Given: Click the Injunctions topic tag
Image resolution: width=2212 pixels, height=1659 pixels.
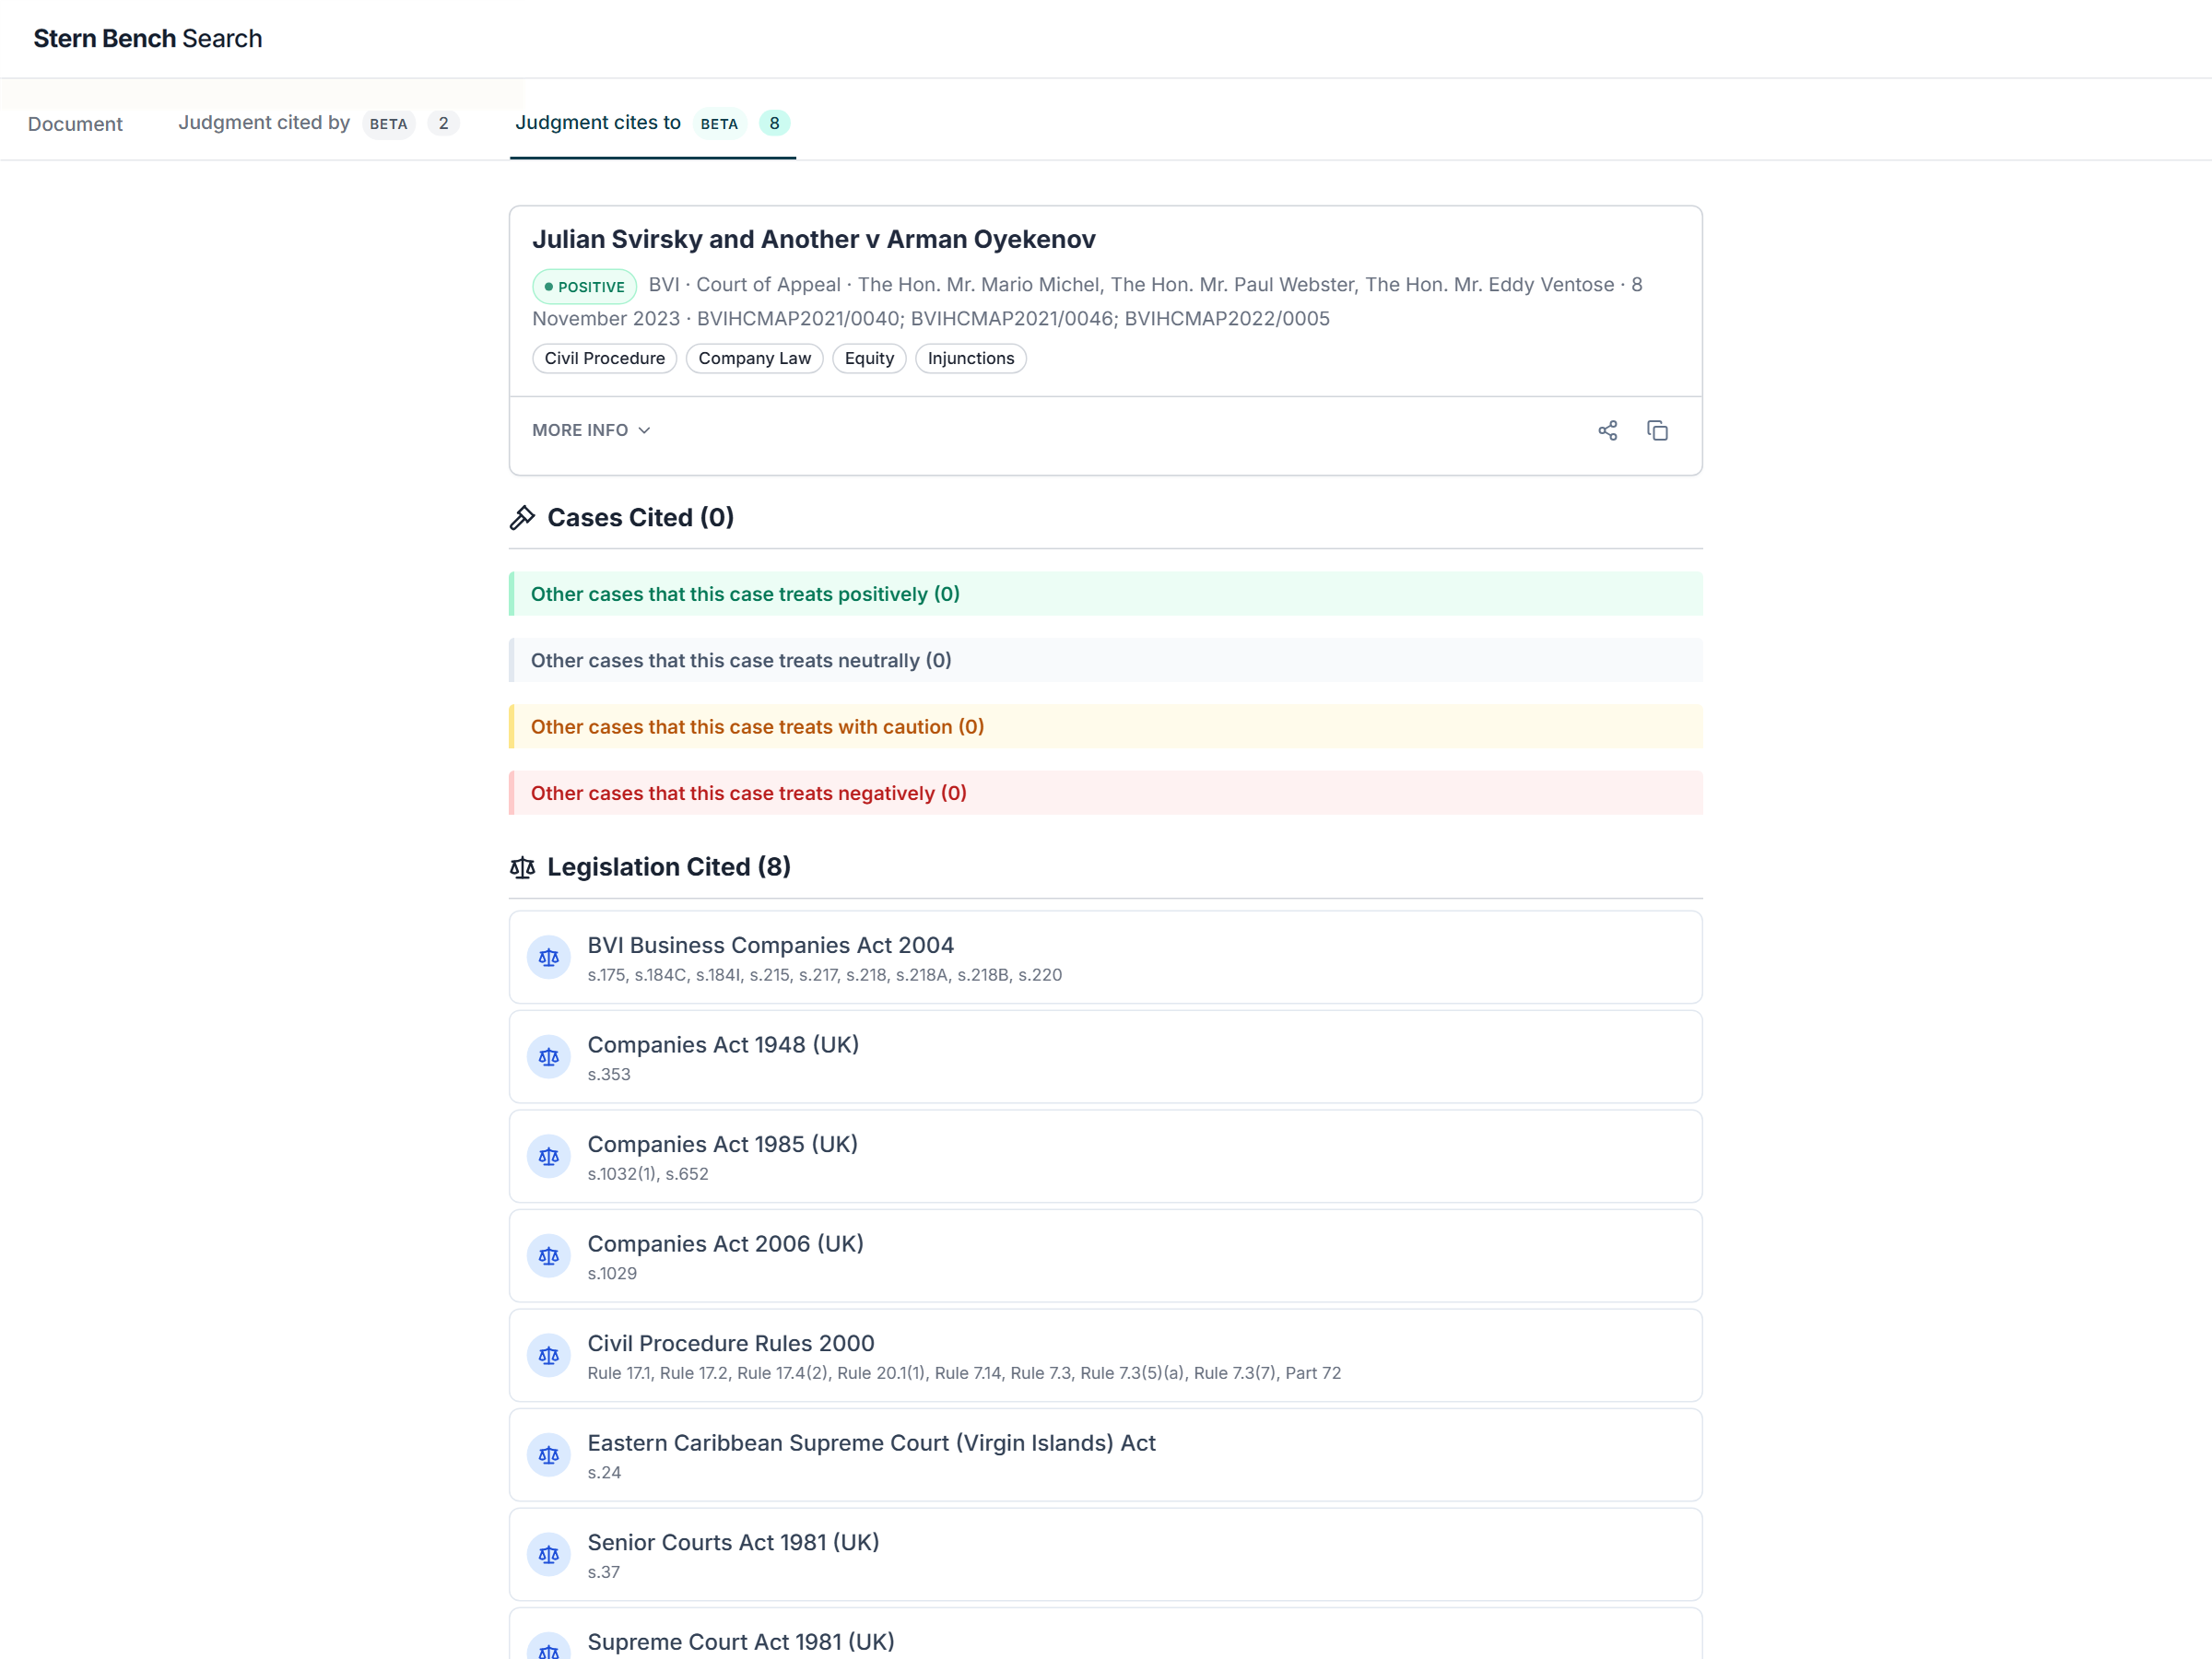Looking at the screenshot, I should 970,358.
